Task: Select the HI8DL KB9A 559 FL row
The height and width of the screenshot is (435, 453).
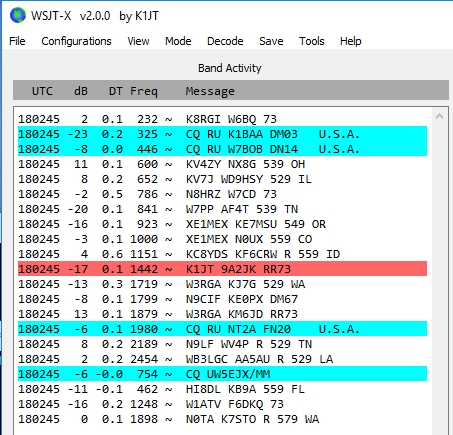Action: click(x=222, y=389)
